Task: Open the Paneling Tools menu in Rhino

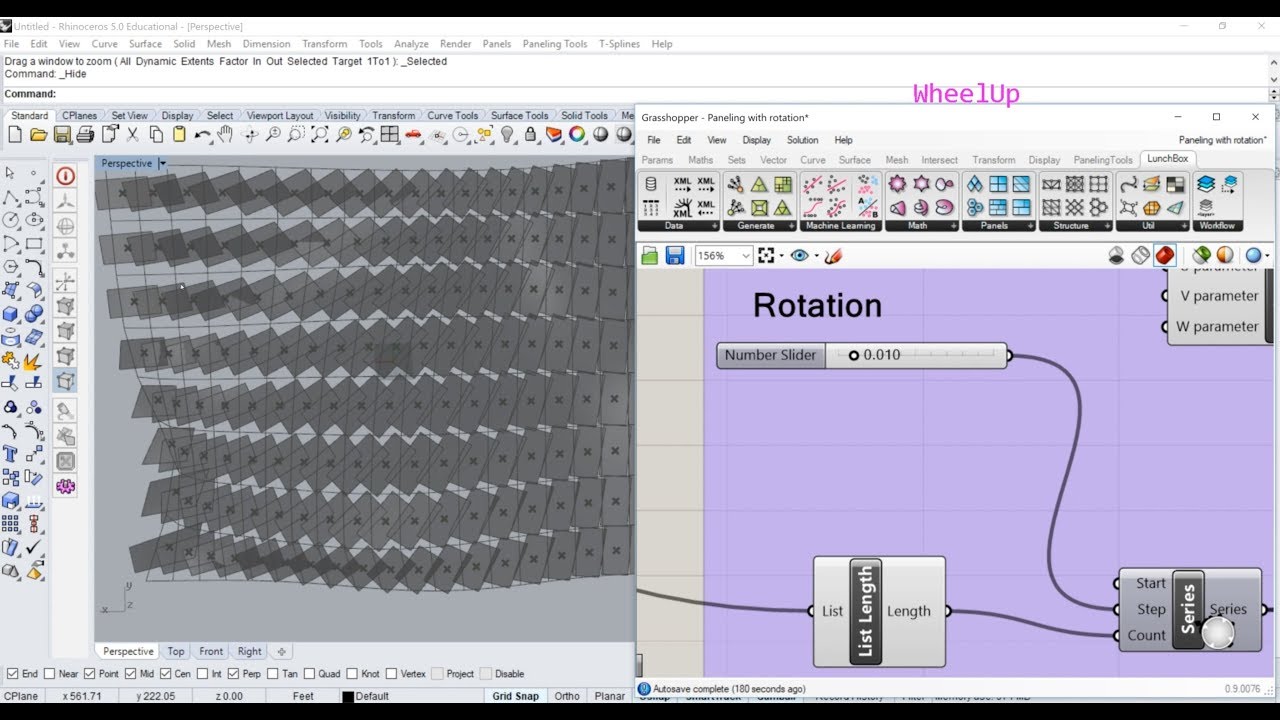Action: pyautogui.click(x=555, y=44)
